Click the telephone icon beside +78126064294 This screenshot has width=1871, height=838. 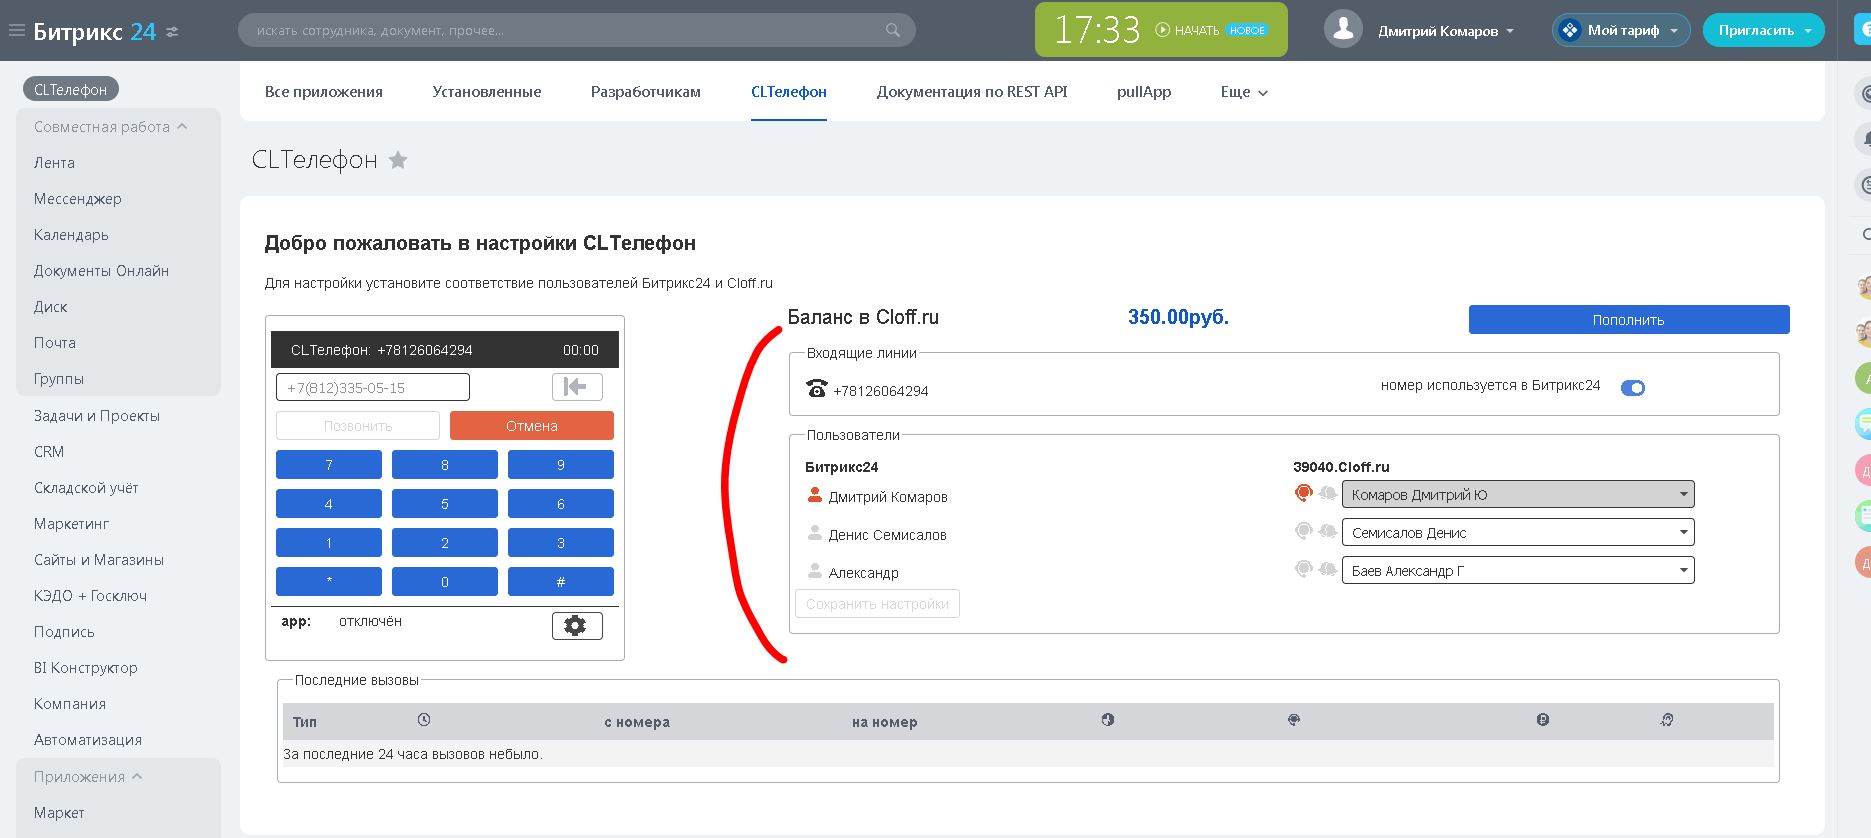pyautogui.click(x=817, y=388)
